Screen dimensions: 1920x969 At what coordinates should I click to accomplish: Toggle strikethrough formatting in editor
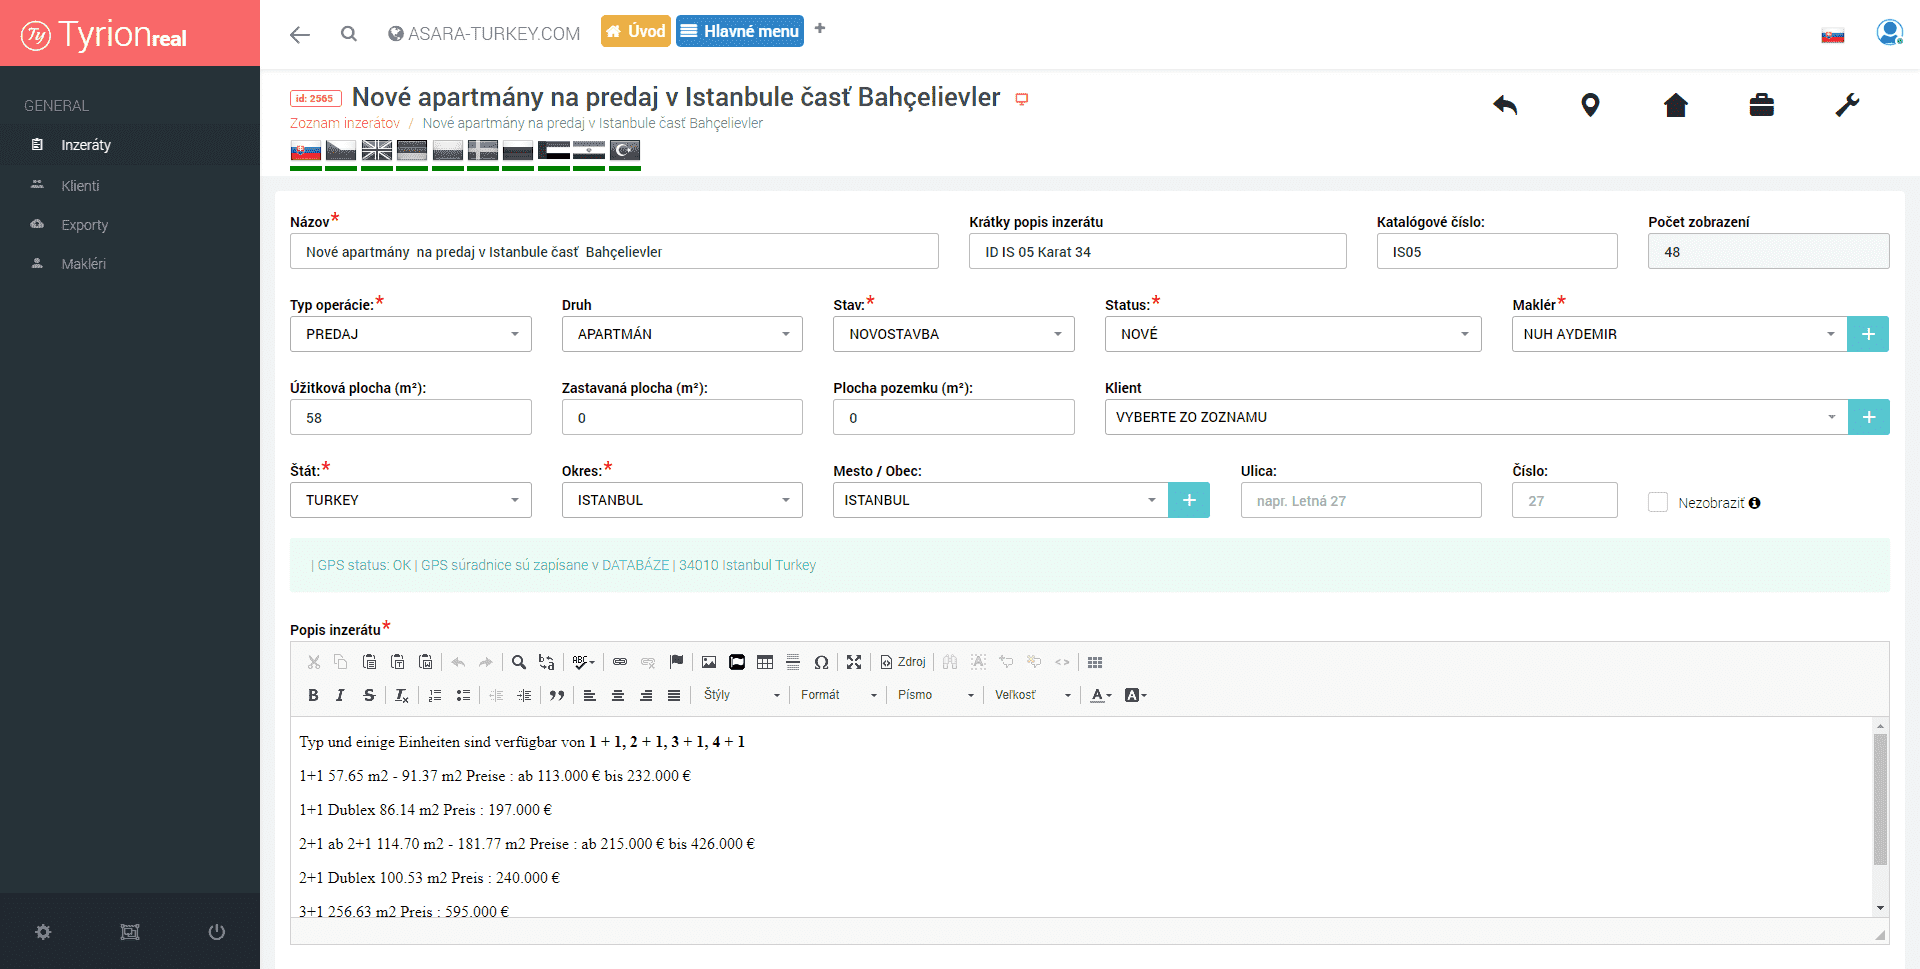[369, 695]
